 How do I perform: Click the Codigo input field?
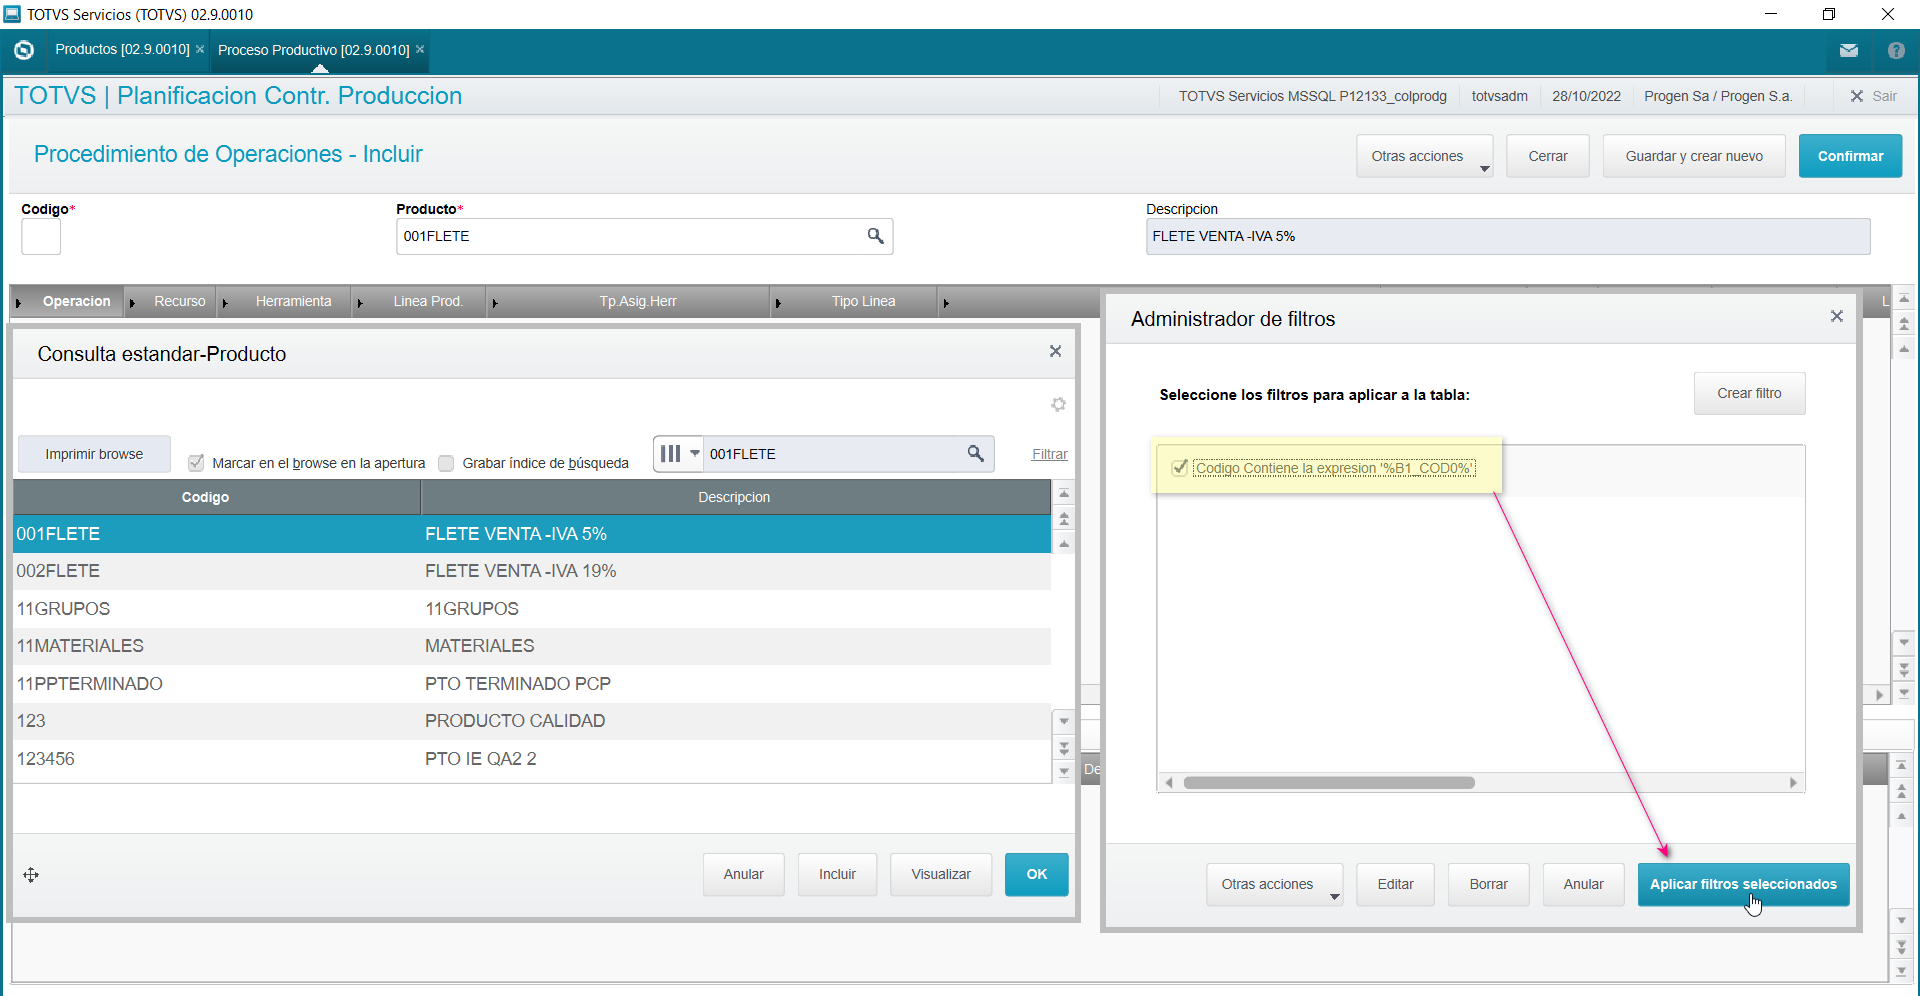pyautogui.click(x=41, y=237)
